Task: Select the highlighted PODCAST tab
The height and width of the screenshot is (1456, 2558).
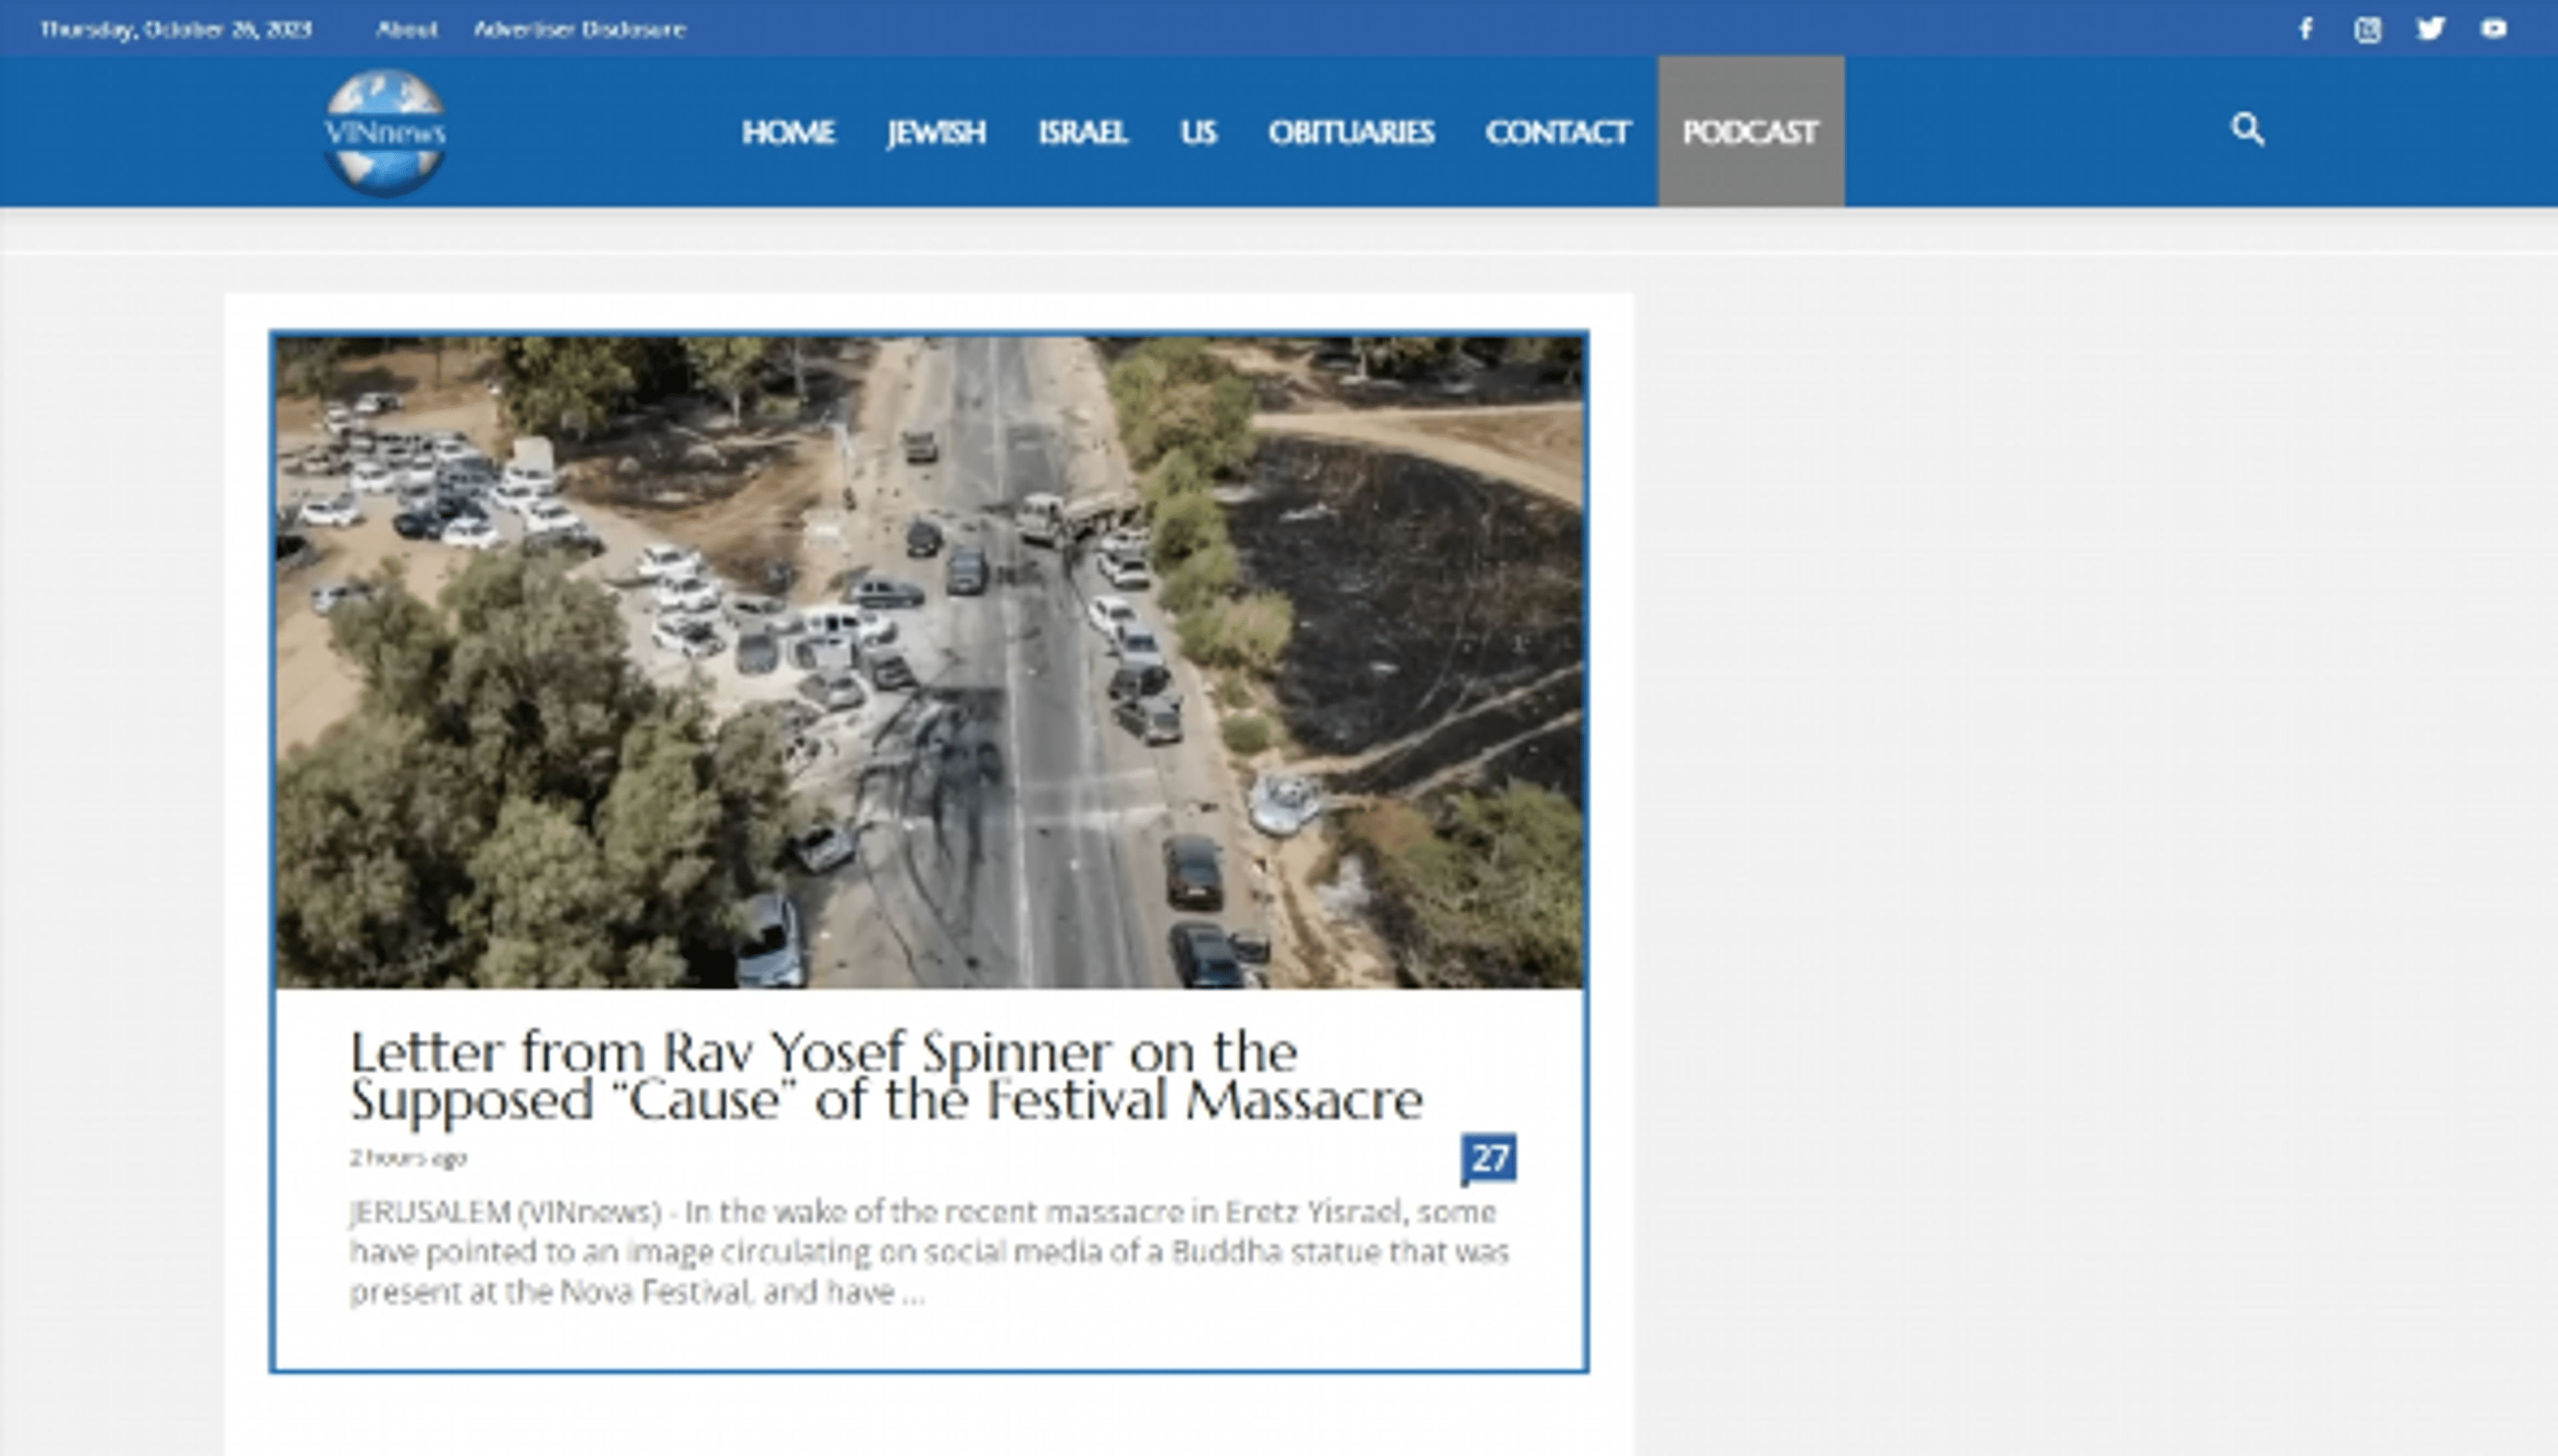Action: 1750,132
